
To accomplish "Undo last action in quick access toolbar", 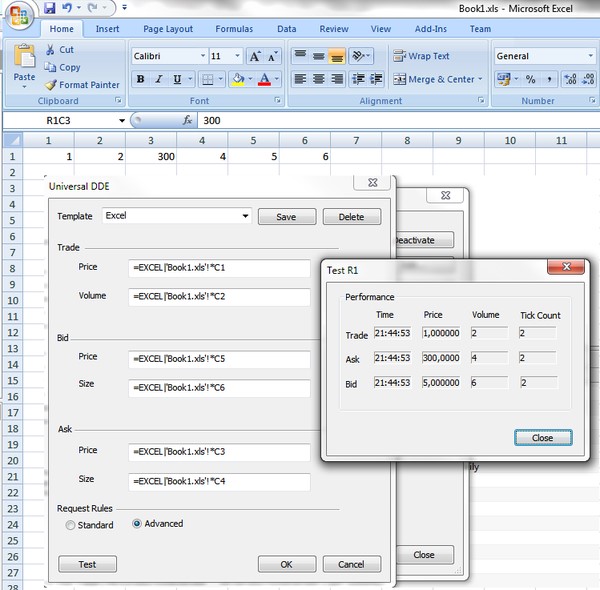I will coord(67,7).
